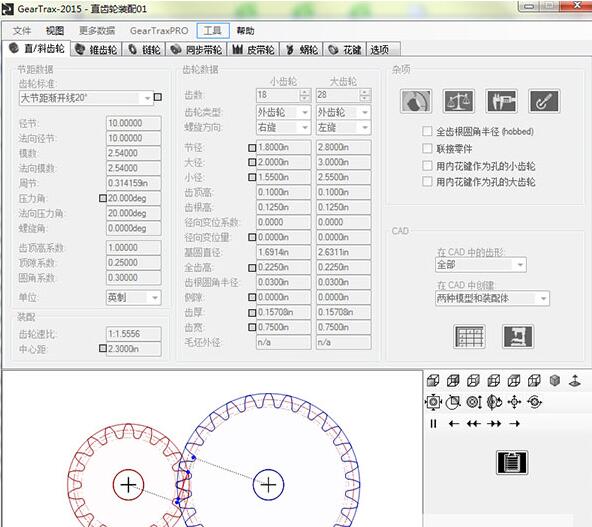Open the 帮助 menu
The height and width of the screenshot is (527, 592).
pos(245,31)
